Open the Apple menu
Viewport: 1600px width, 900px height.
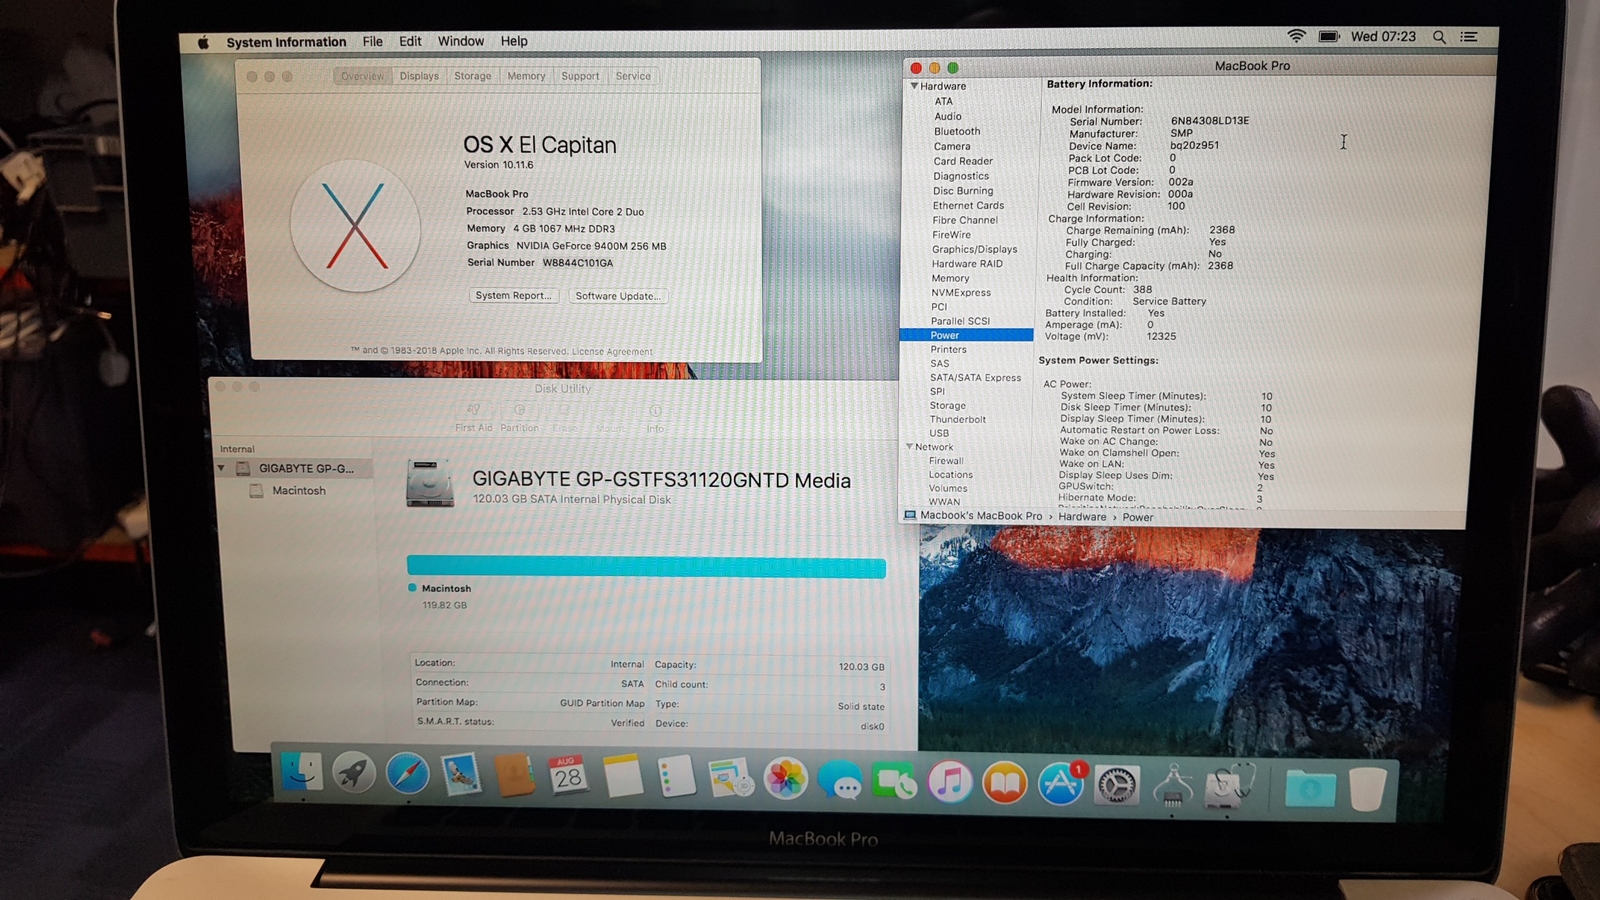(203, 42)
